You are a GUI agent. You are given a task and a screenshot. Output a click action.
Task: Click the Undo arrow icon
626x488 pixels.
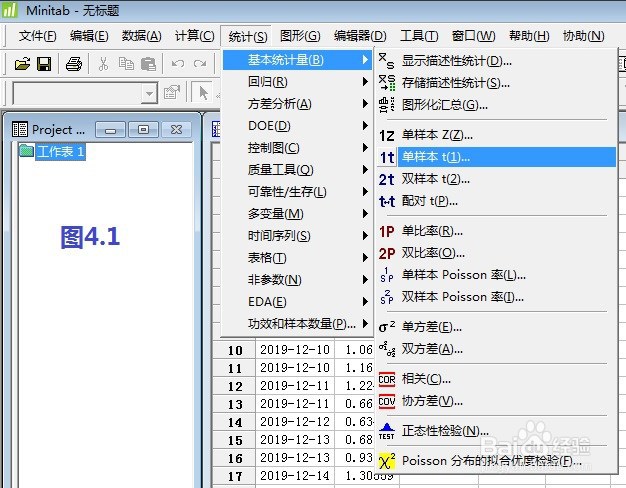pos(178,63)
